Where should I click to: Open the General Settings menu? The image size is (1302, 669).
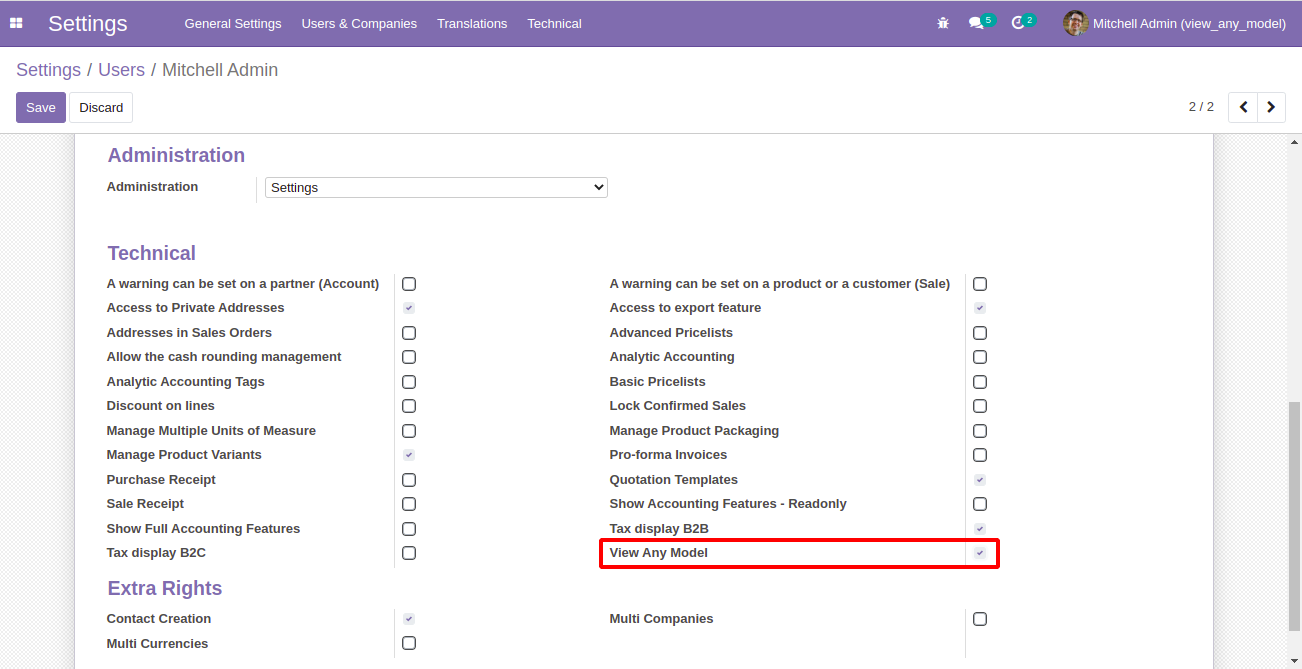click(233, 23)
